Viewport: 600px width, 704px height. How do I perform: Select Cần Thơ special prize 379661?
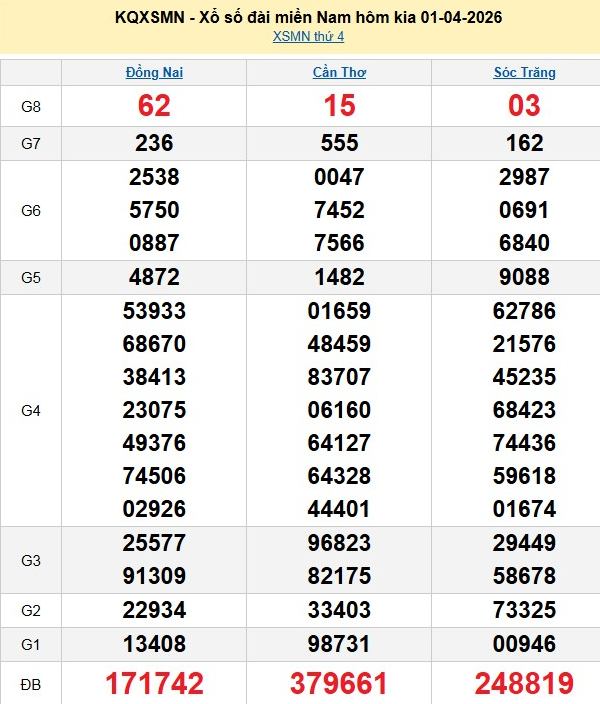click(x=339, y=683)
